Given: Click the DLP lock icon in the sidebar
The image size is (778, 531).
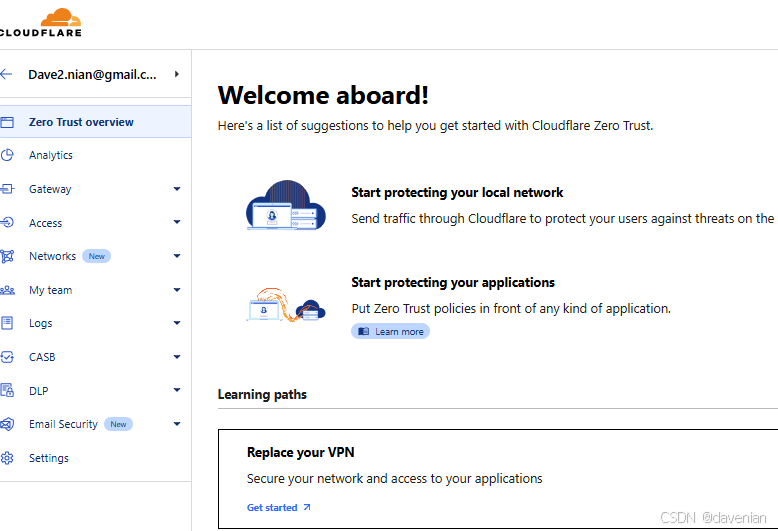Looking at the screenshot, I should [x=7, y=390].
